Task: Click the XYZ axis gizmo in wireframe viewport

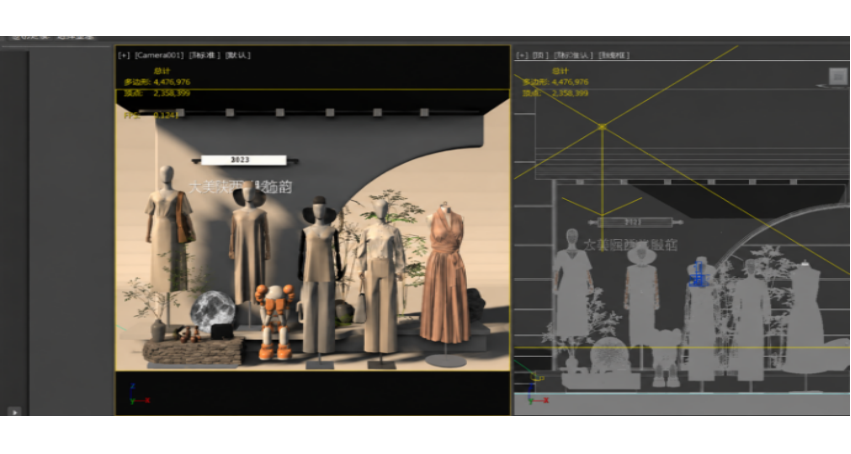Action: click(x=537, y=396)
